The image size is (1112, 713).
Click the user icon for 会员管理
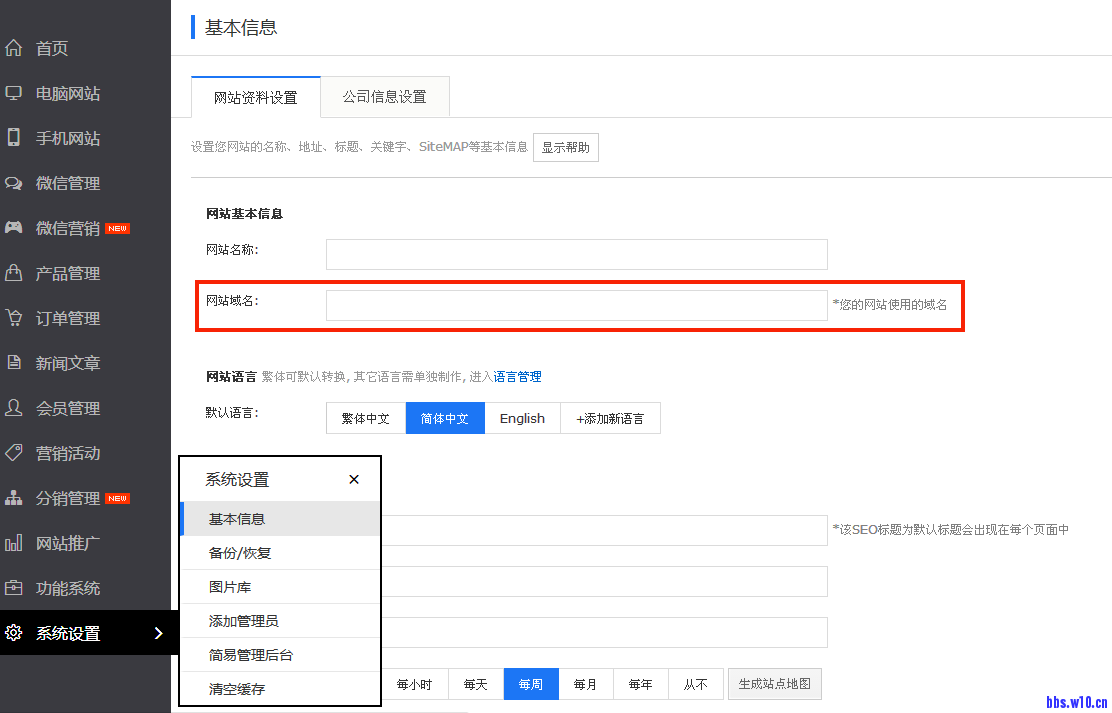click(x=14, y=408)
